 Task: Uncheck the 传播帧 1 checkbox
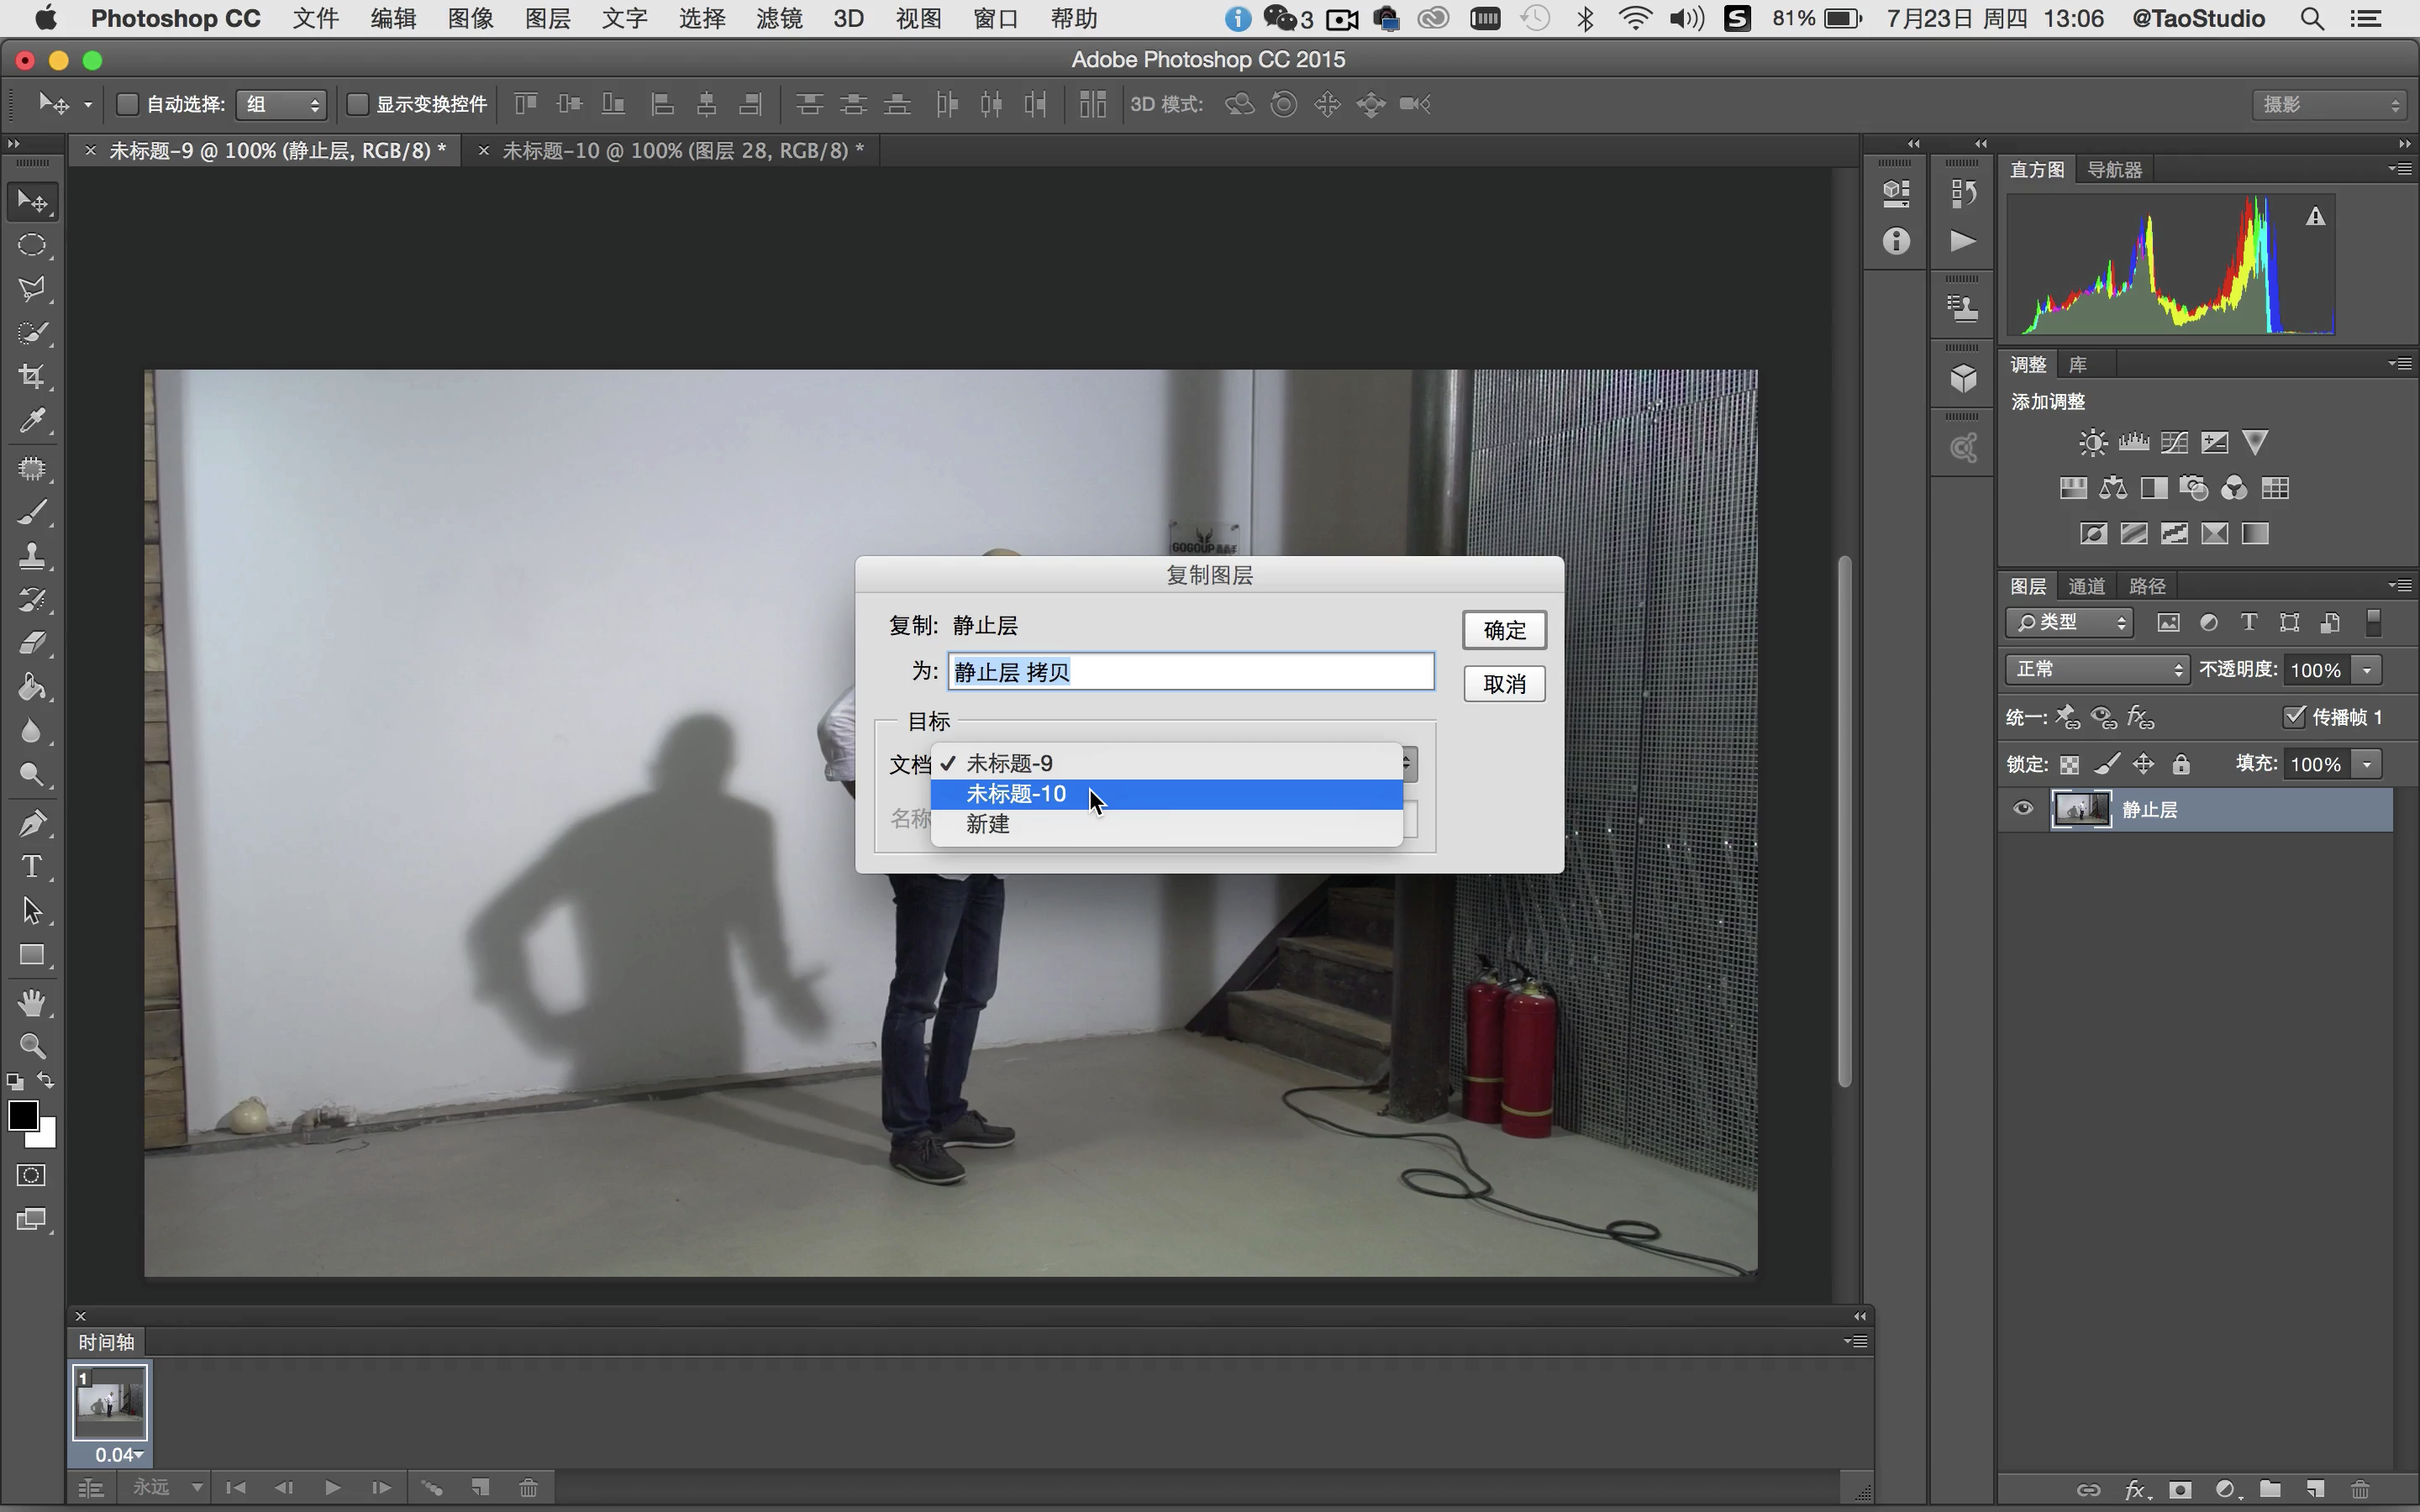coord(2294,716)
